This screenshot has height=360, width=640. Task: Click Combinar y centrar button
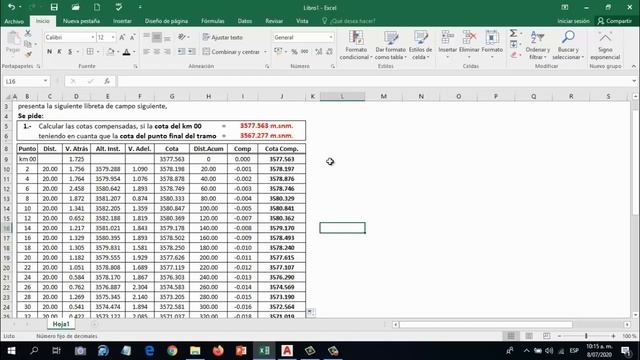pyautogui.click(x=231, y=52)
